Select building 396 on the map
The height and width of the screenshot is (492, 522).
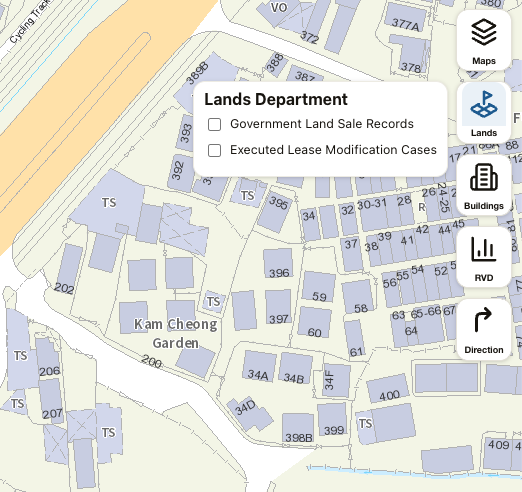point(278,263)
